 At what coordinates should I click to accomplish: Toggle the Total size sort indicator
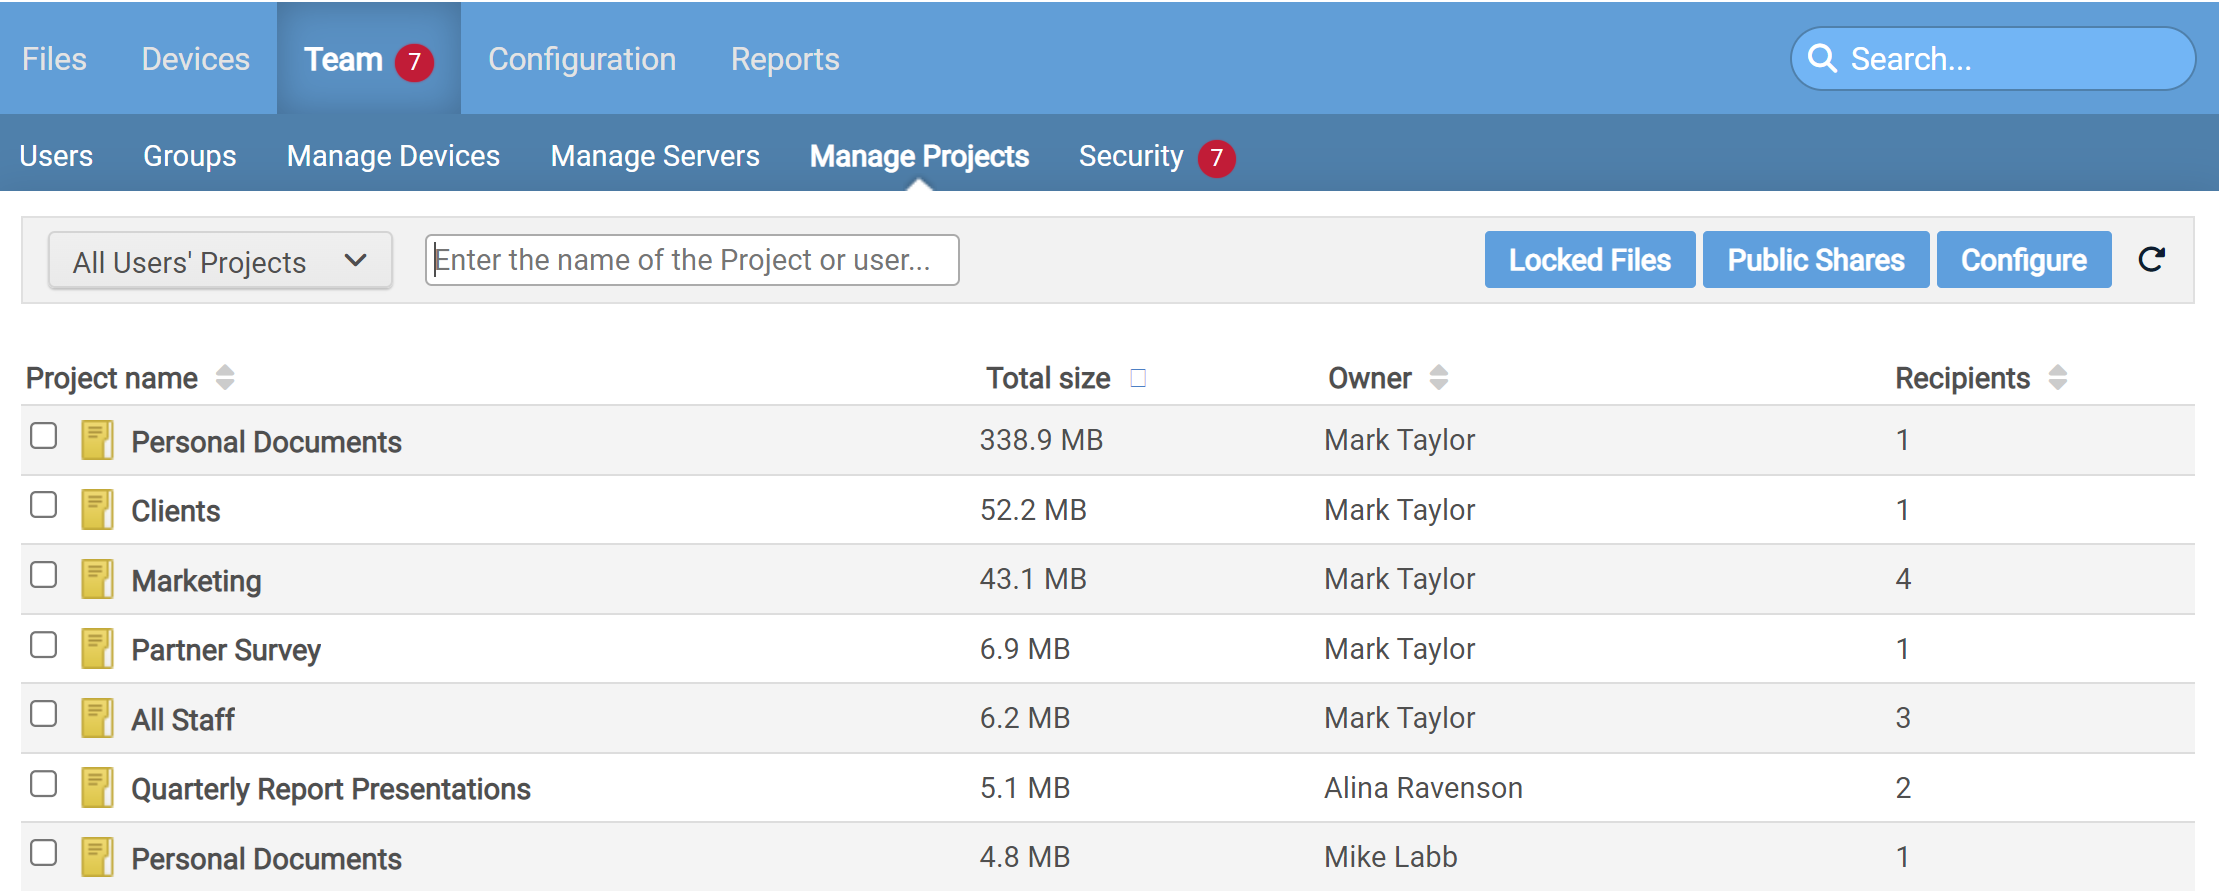pos(1137,378)
